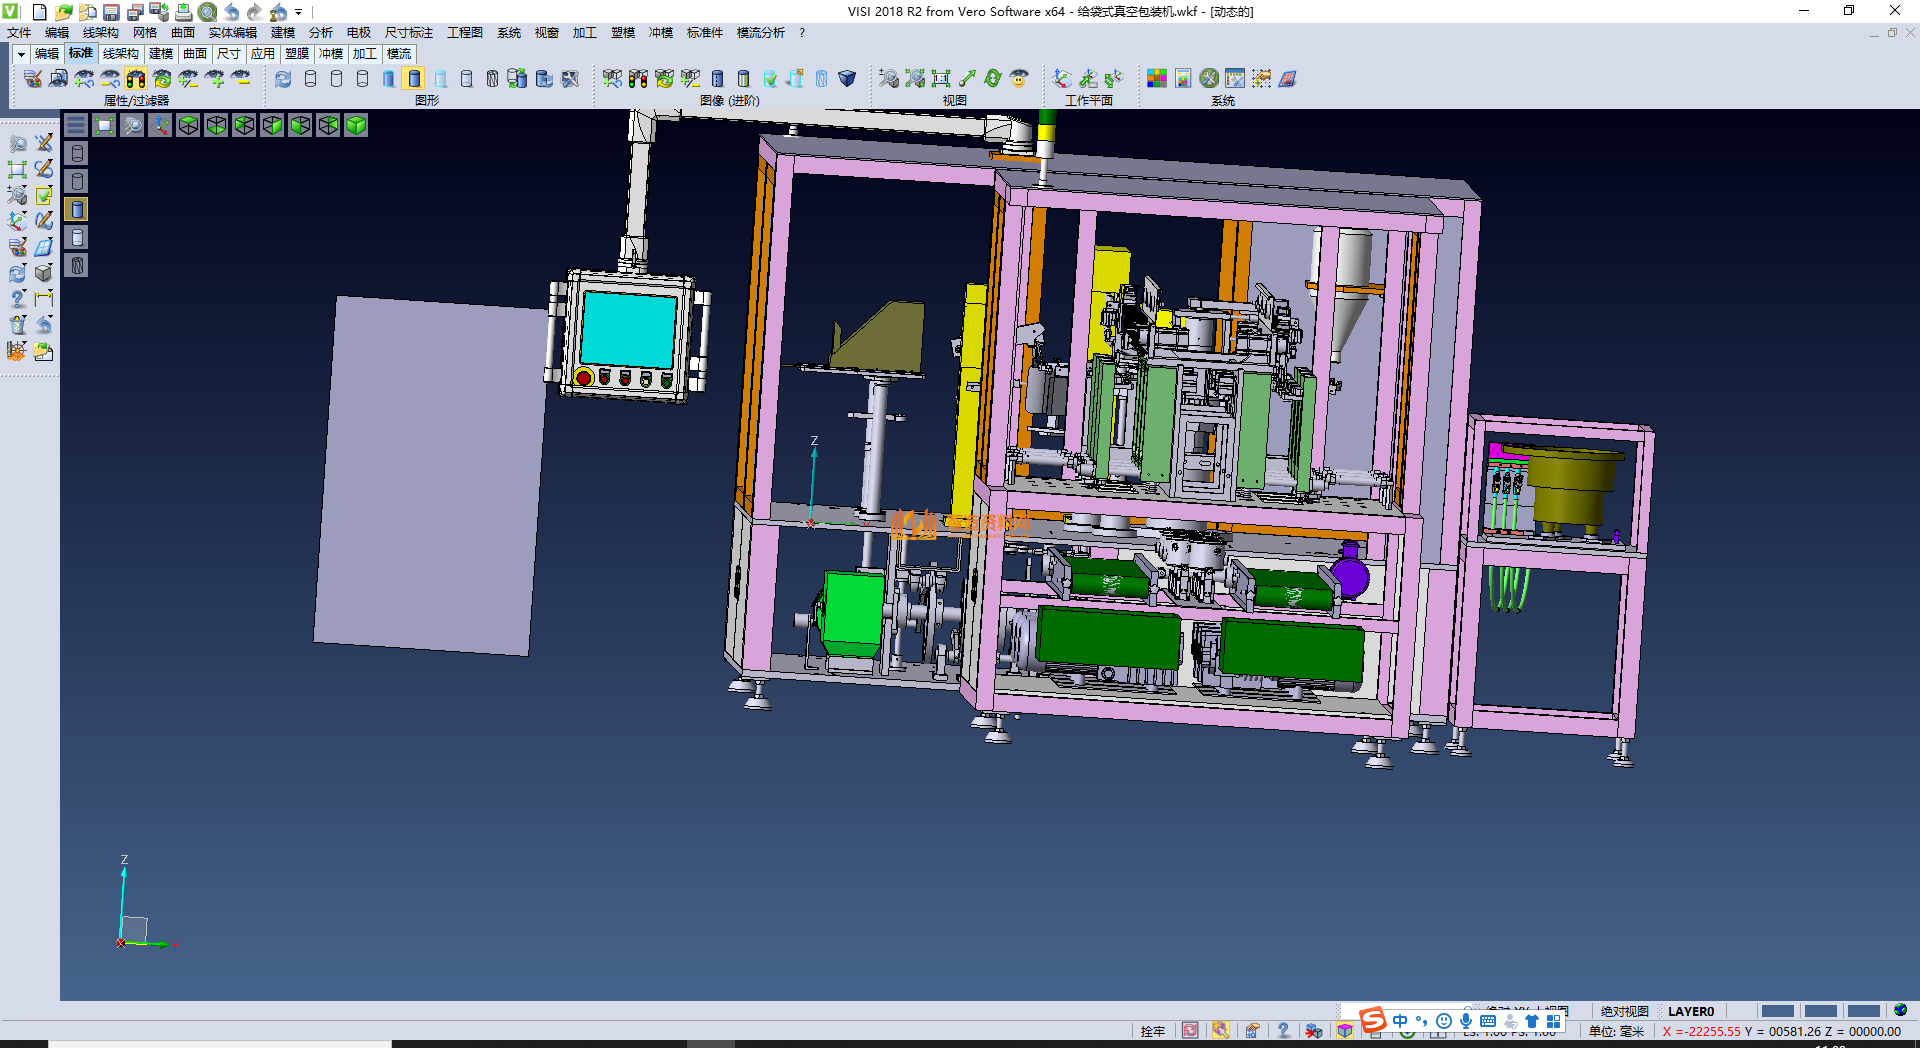Click the dark blue shaded cube icon
The height and width of the screenshot is (1048, 1920).
pyautogui.click(x=847, y=79)
